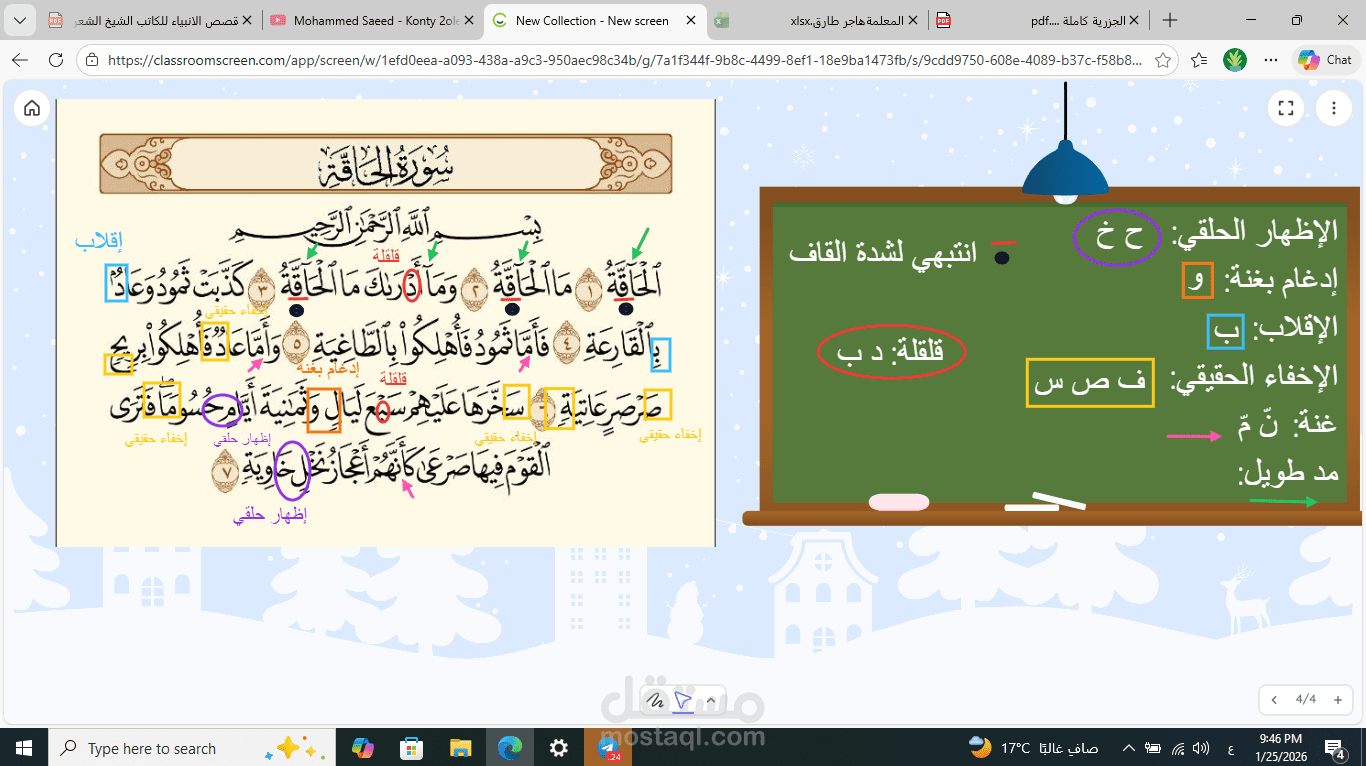Click the 4/4 page indicator

(1306, 700)
